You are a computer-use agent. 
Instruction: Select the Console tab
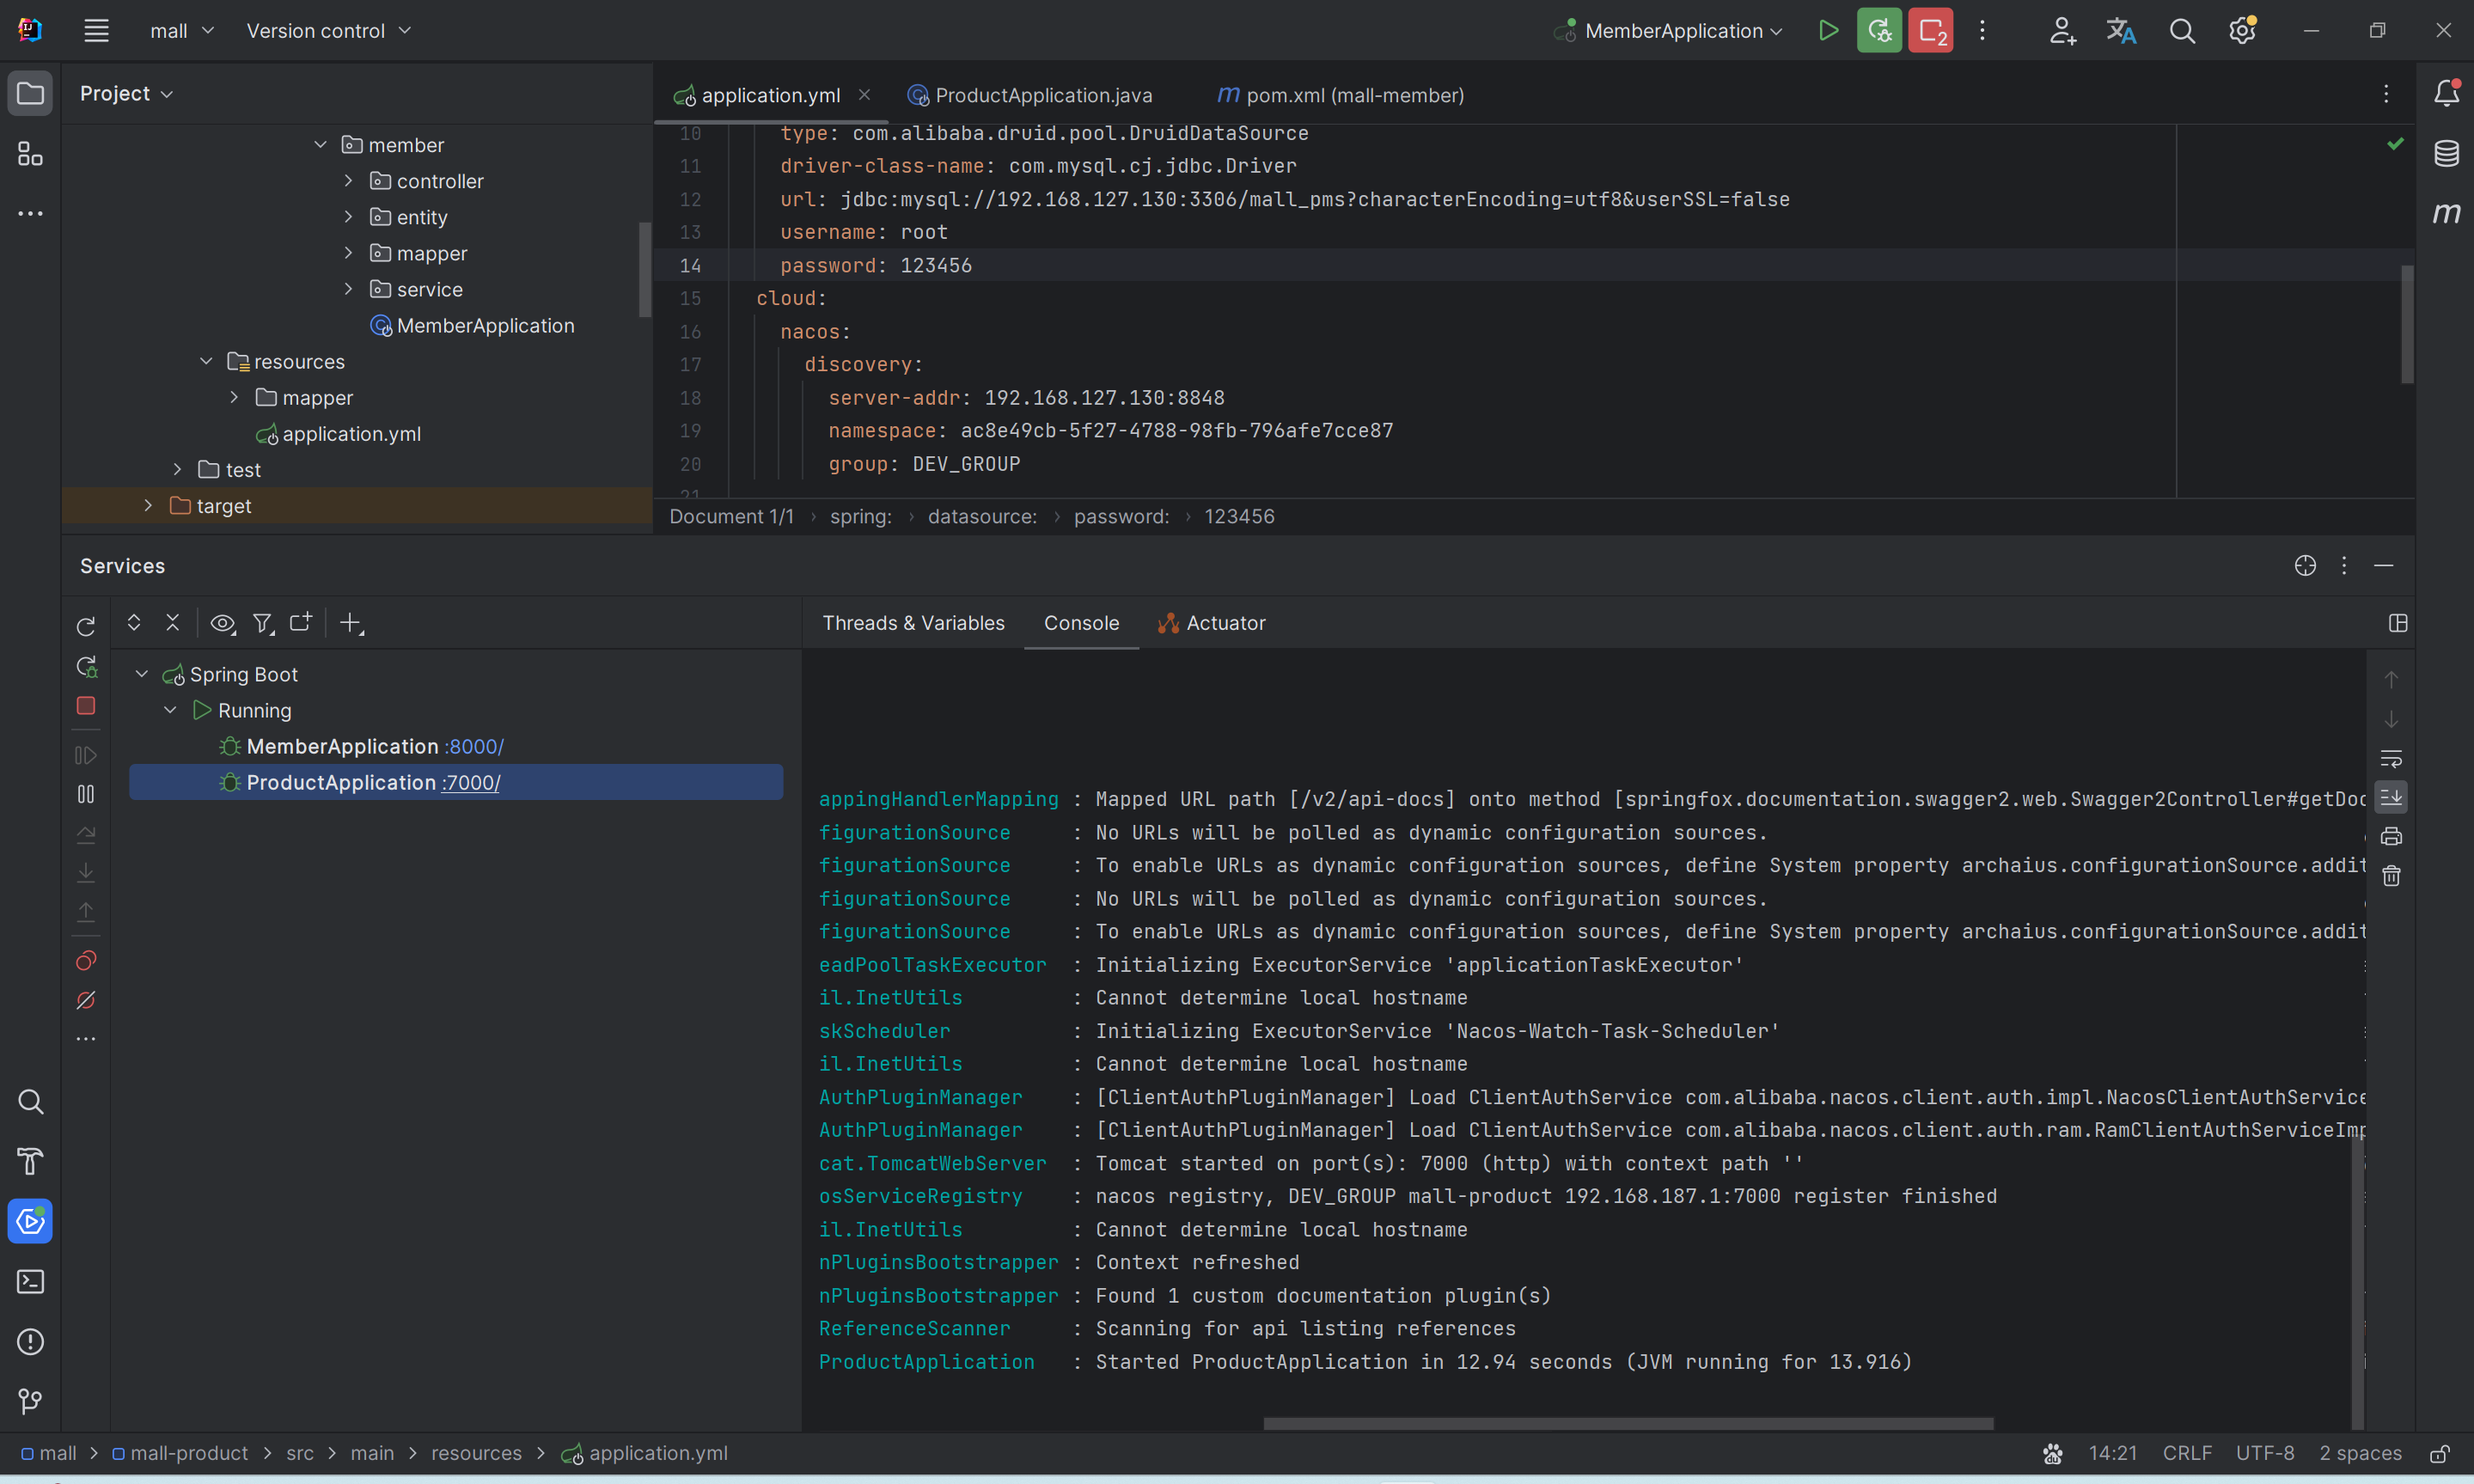1081,623
